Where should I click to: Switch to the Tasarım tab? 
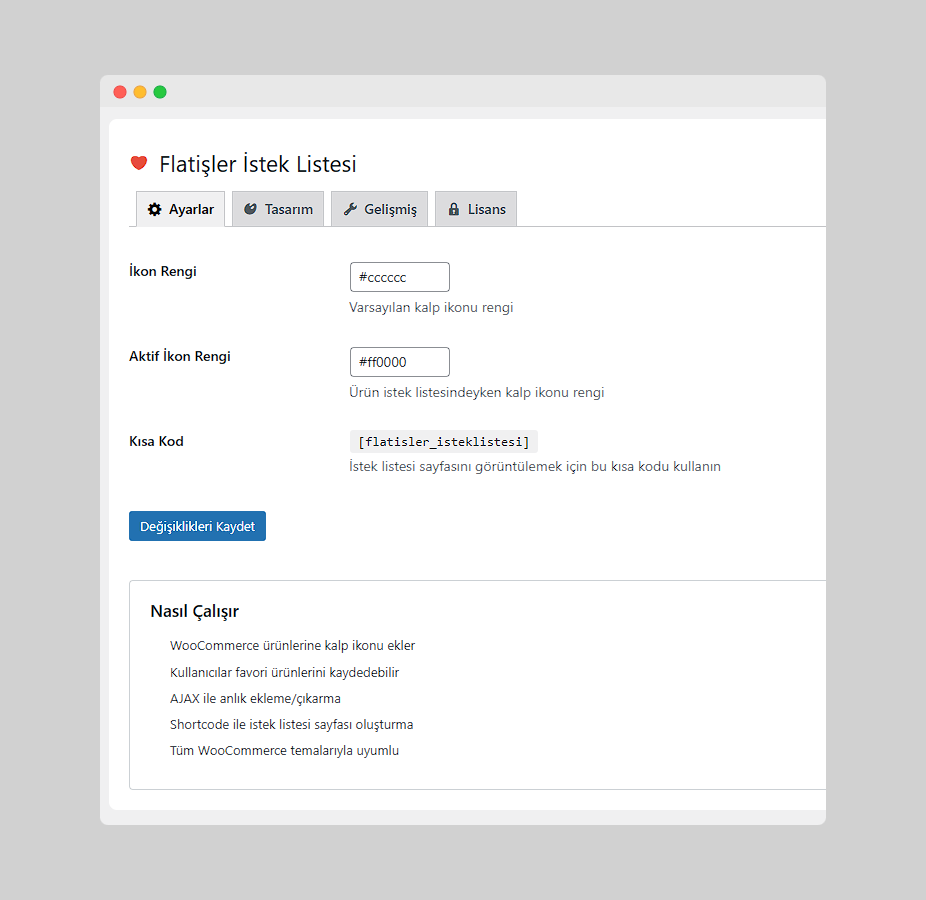(278, 208)
